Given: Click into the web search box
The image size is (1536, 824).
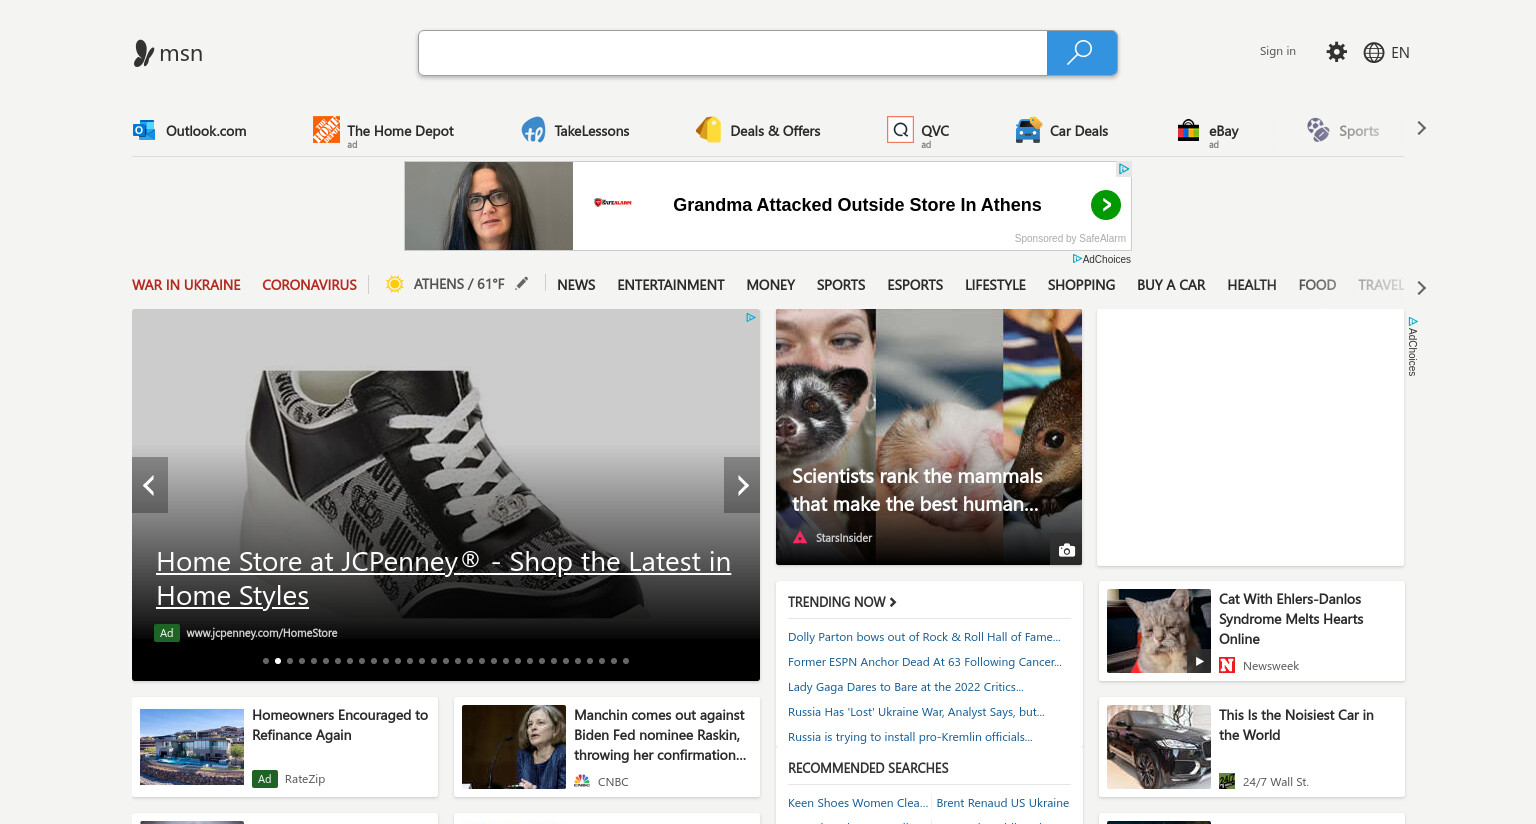Looking at the screenshot, I should tap(733, 53).
